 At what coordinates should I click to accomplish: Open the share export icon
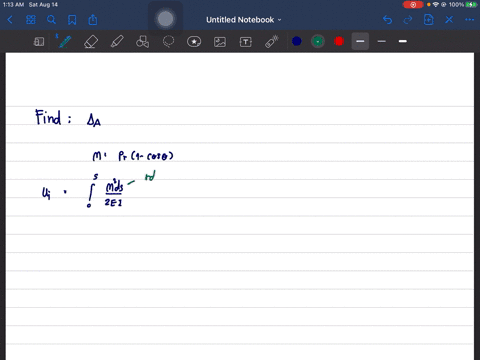(x=93, y=20)
